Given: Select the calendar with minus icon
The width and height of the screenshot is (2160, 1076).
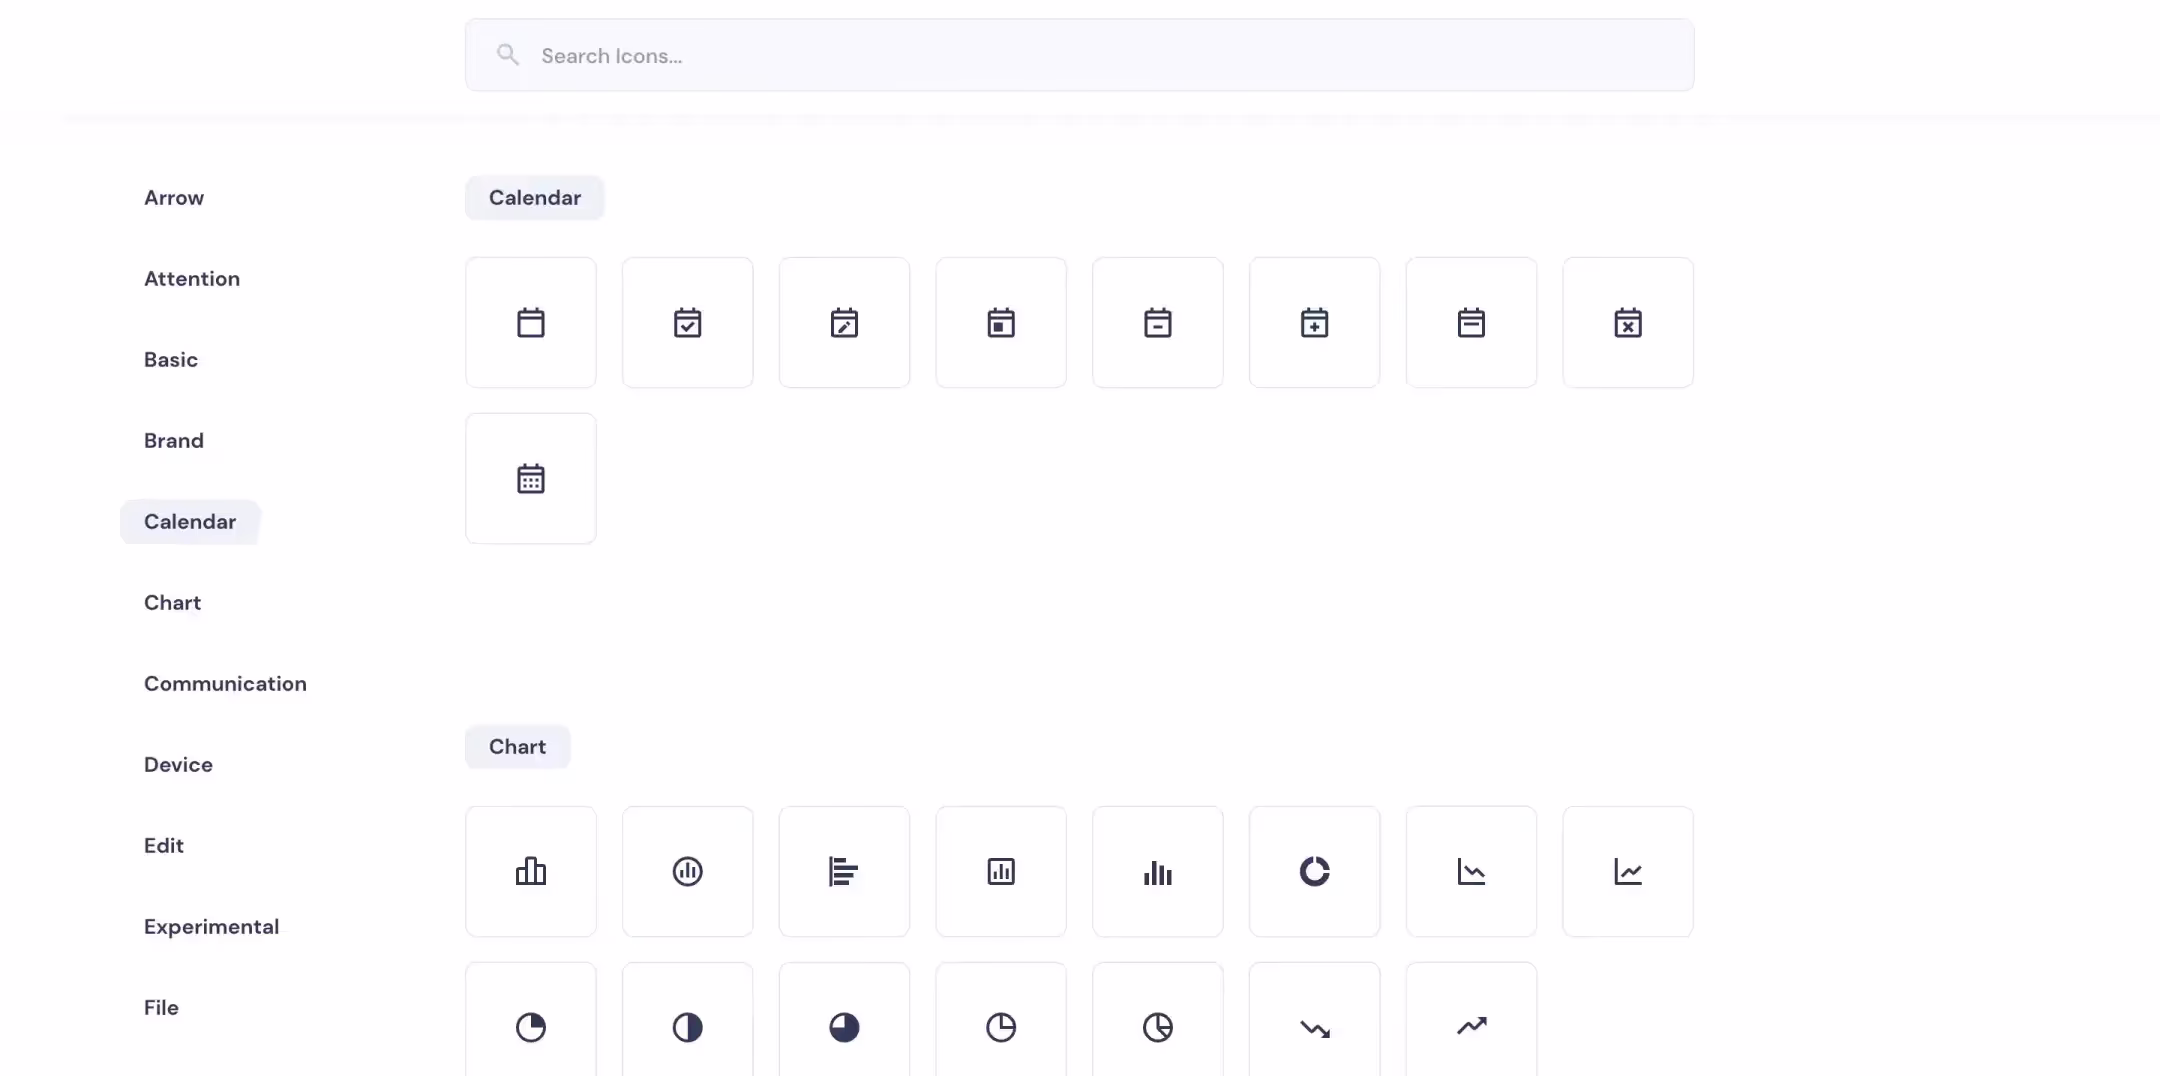Looking at the screenshot, I should coord(1158,323).
